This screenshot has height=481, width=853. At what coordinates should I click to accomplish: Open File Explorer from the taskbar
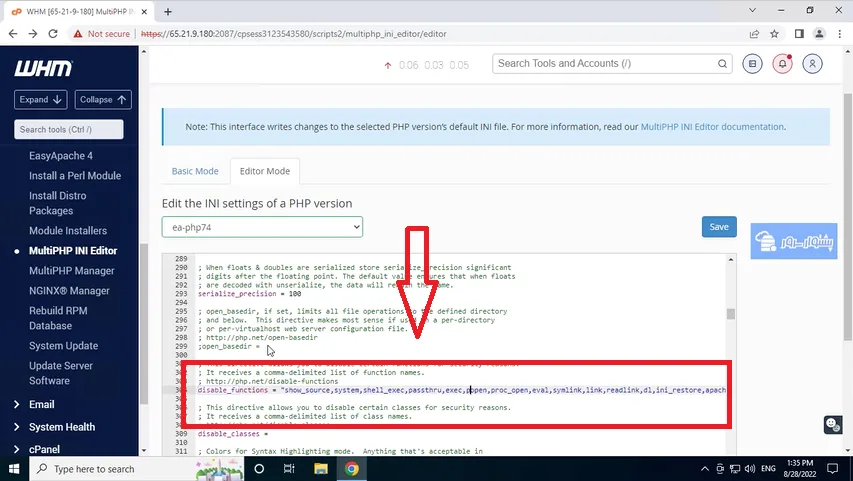320,469
